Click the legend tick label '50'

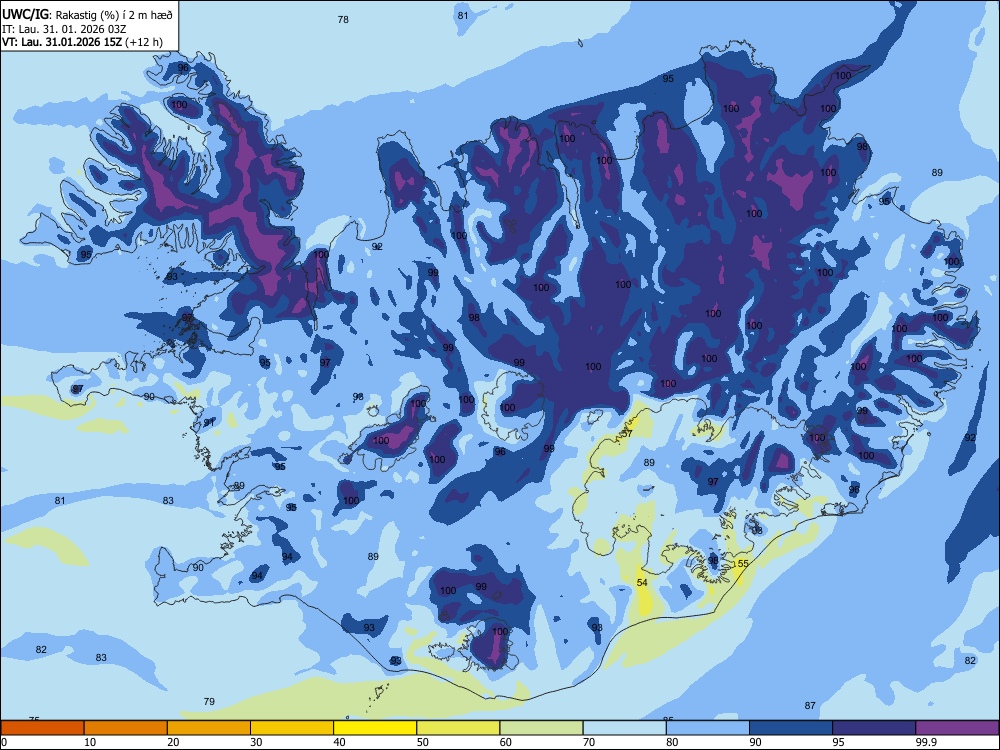click(423, 742)
